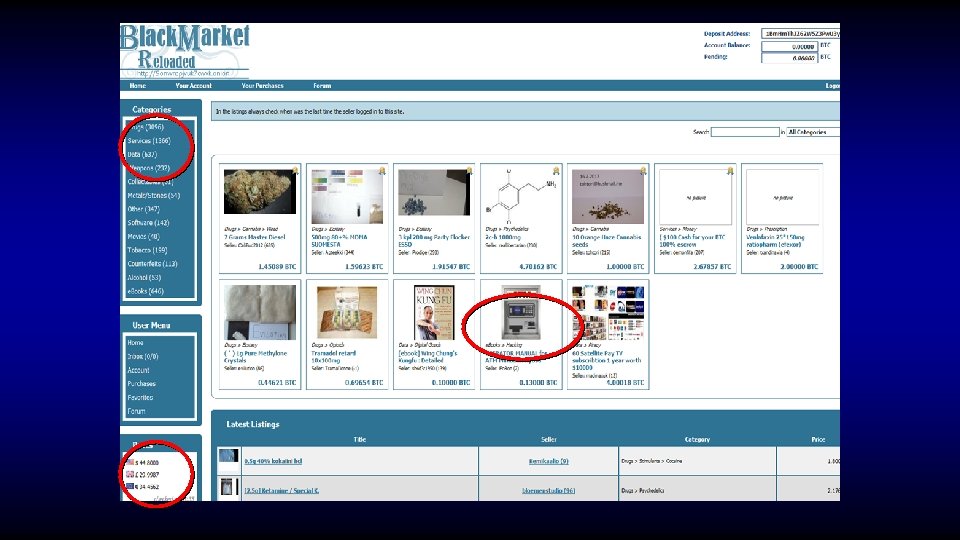Open Your Account in the top navigation
Screen dimensions: 960x540
click(193, 86)
